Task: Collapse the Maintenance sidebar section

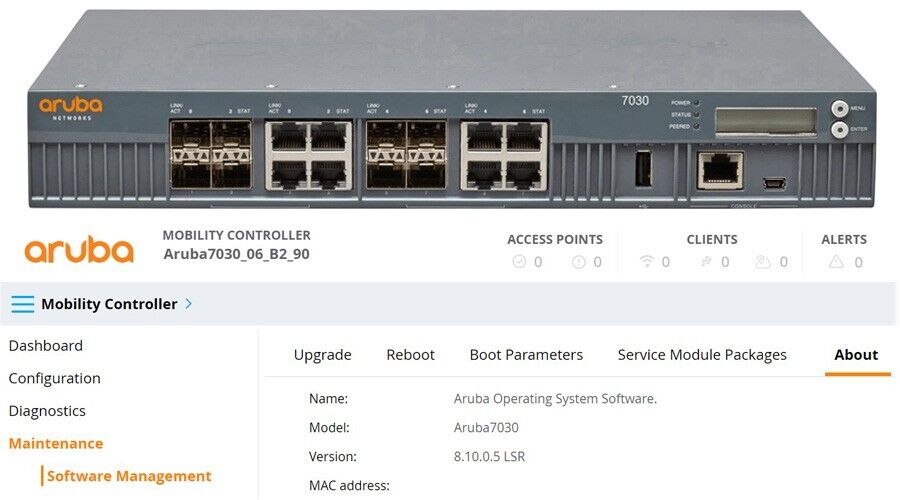Action: coord(56,443)
